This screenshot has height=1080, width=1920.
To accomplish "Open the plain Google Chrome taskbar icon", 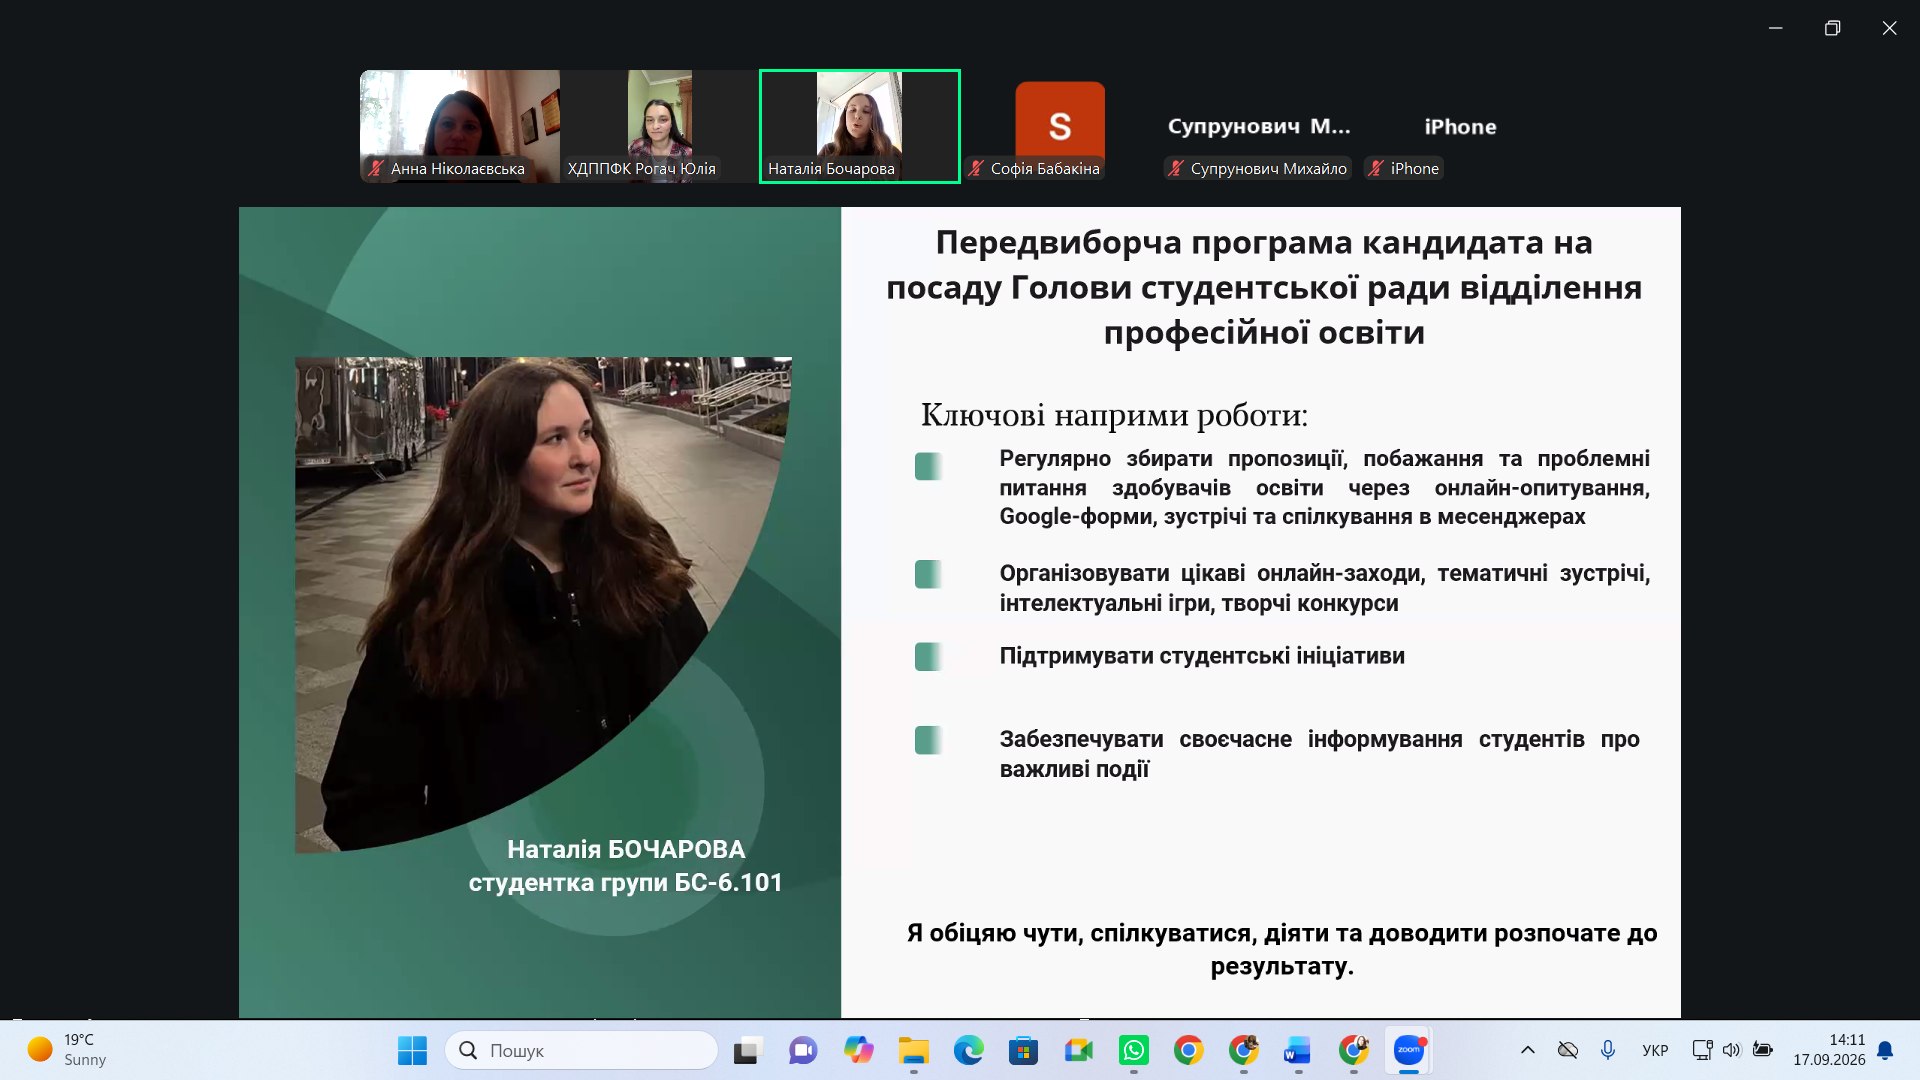I will [x=1188, y=1051].
